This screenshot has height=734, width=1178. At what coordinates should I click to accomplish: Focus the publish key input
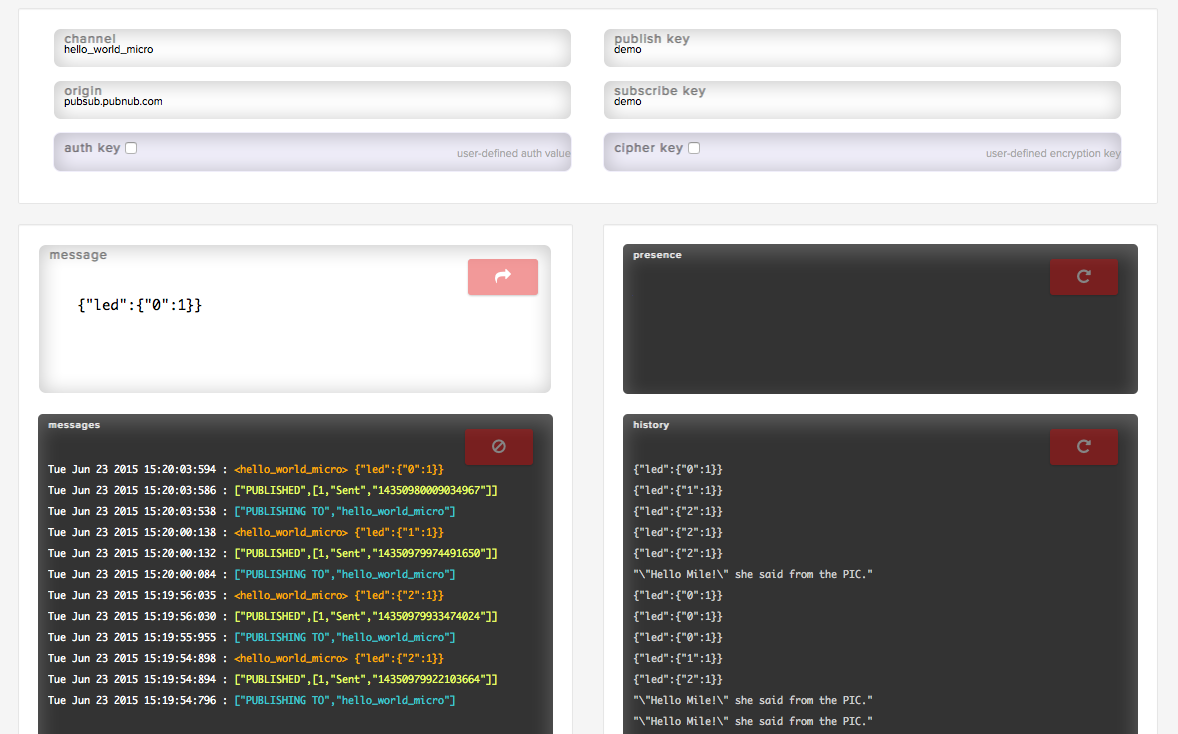pos(862,49)
